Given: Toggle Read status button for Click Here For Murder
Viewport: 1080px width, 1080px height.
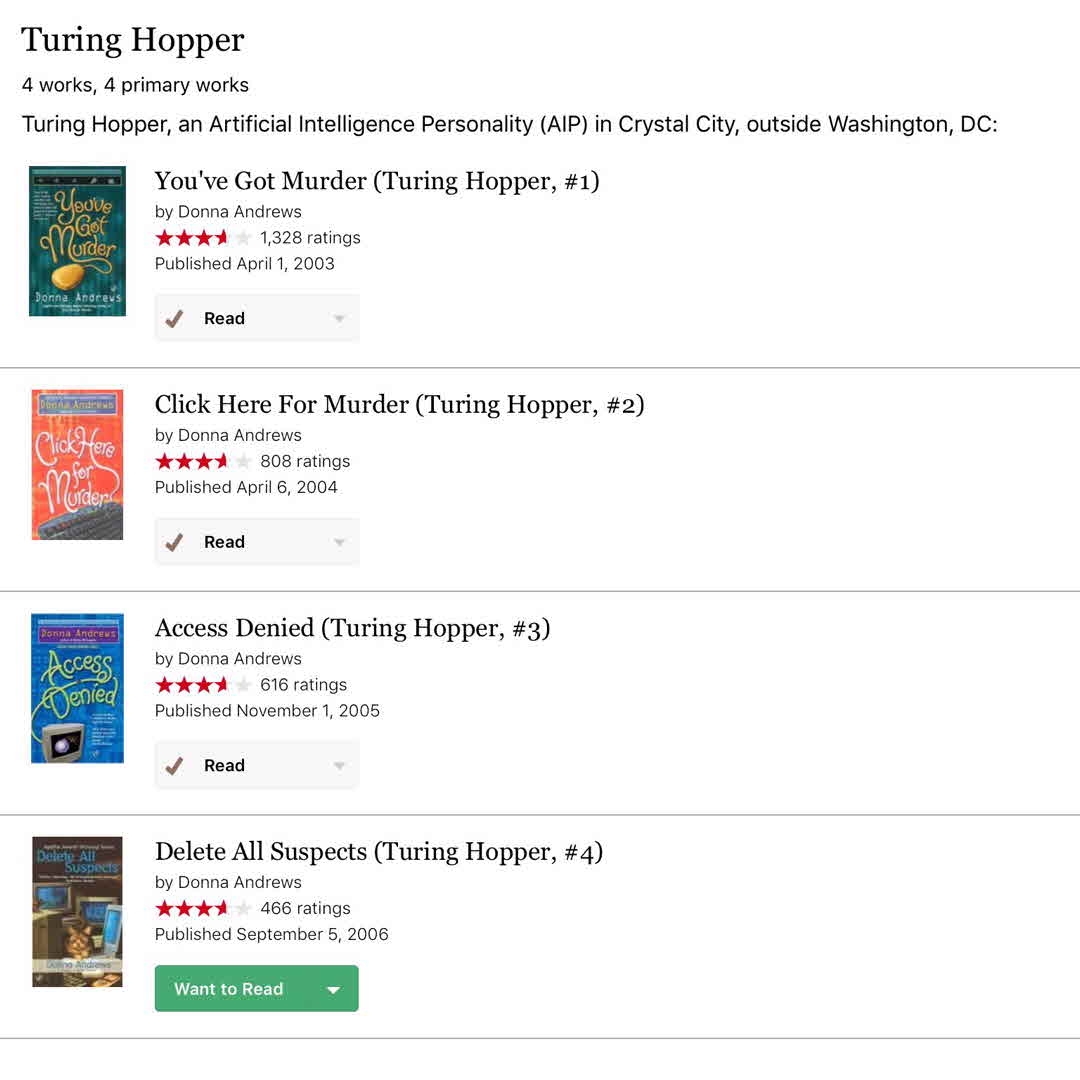Looking at the screenshot, I should (x=224, y=542).
